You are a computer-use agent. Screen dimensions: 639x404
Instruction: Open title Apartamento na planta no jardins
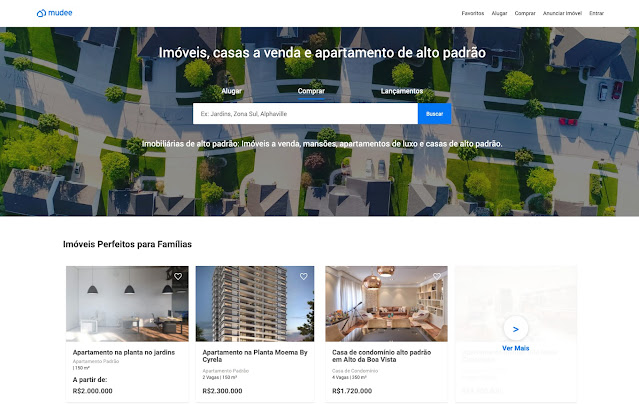click(124, 352)
